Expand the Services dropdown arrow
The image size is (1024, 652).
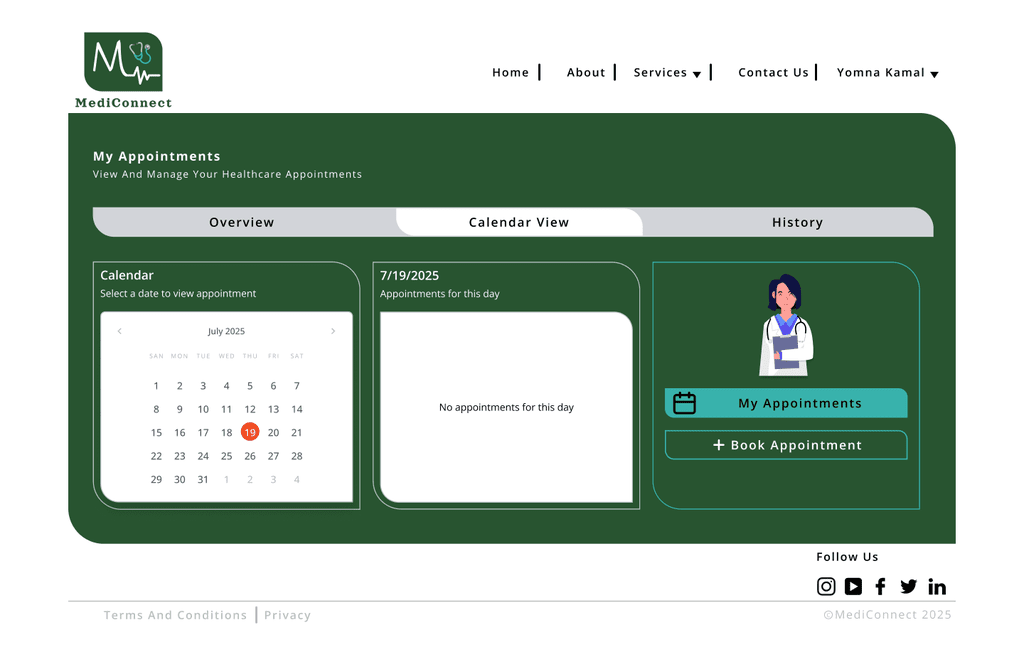click(697, 74)
